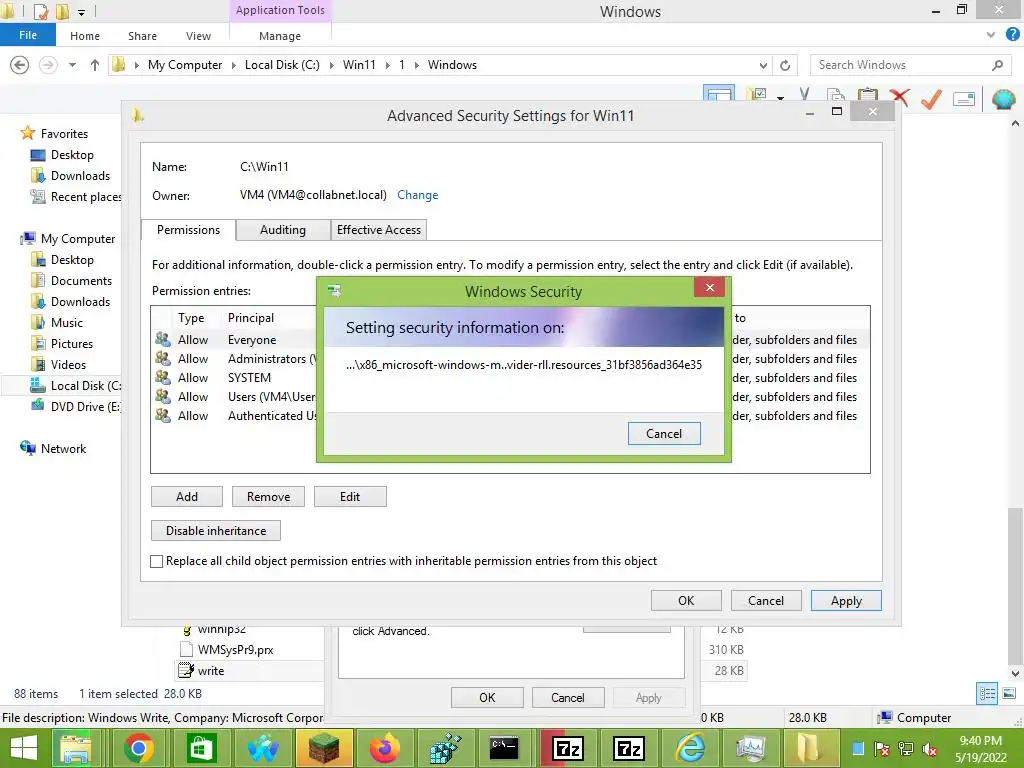This screenshot has height=768, width=1024.
Task: Open the View ribbon tab
Action: point(198,36)
